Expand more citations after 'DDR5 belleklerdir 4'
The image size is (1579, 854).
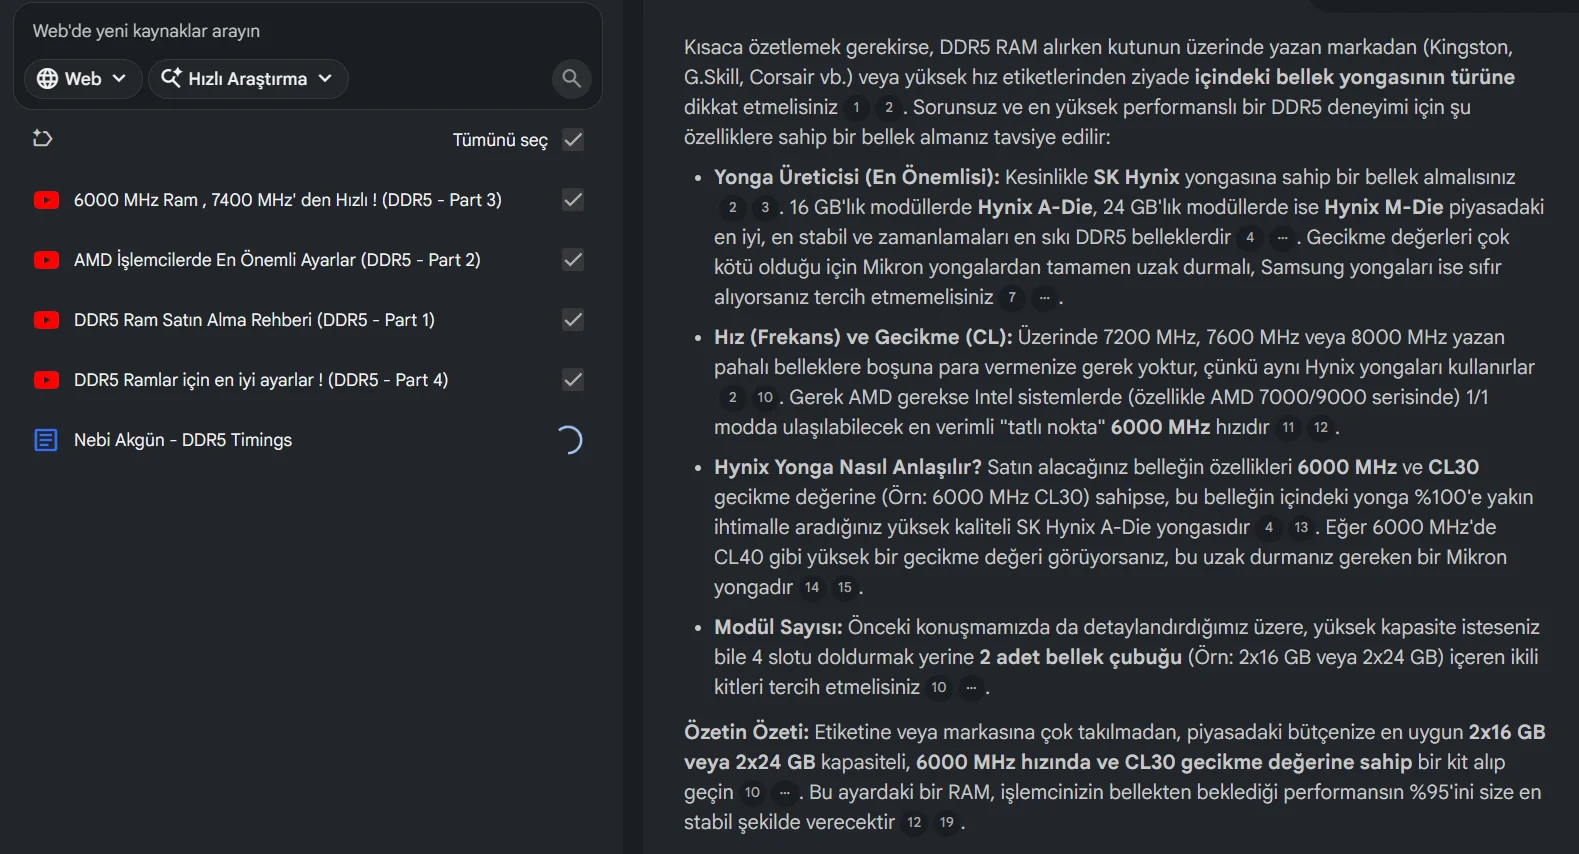[x=1282, y=238]
